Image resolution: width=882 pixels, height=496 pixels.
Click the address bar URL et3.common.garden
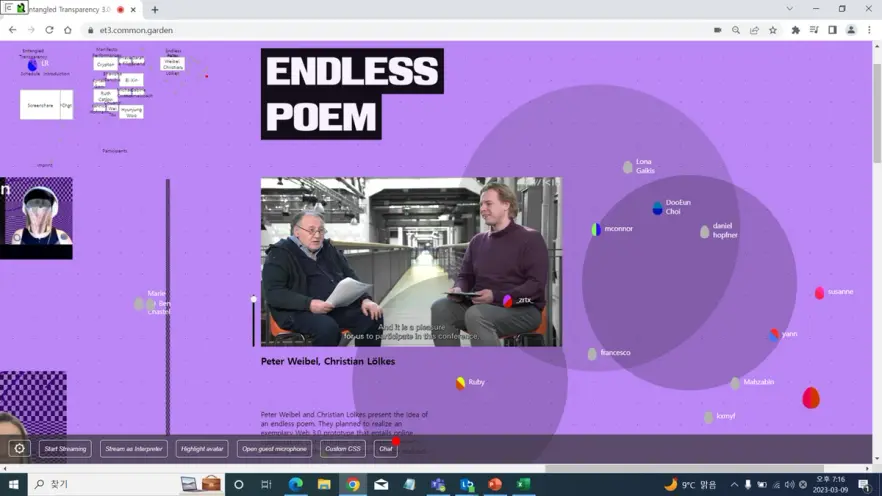point(136,30)
